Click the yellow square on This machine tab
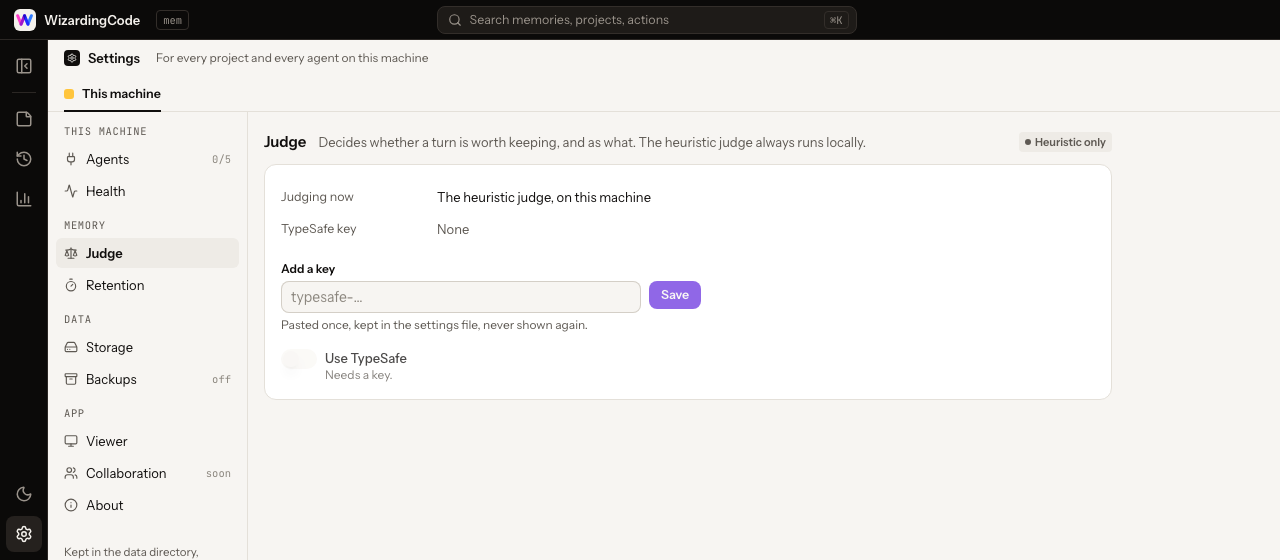The image size is (1280, 560). point(69,94)
